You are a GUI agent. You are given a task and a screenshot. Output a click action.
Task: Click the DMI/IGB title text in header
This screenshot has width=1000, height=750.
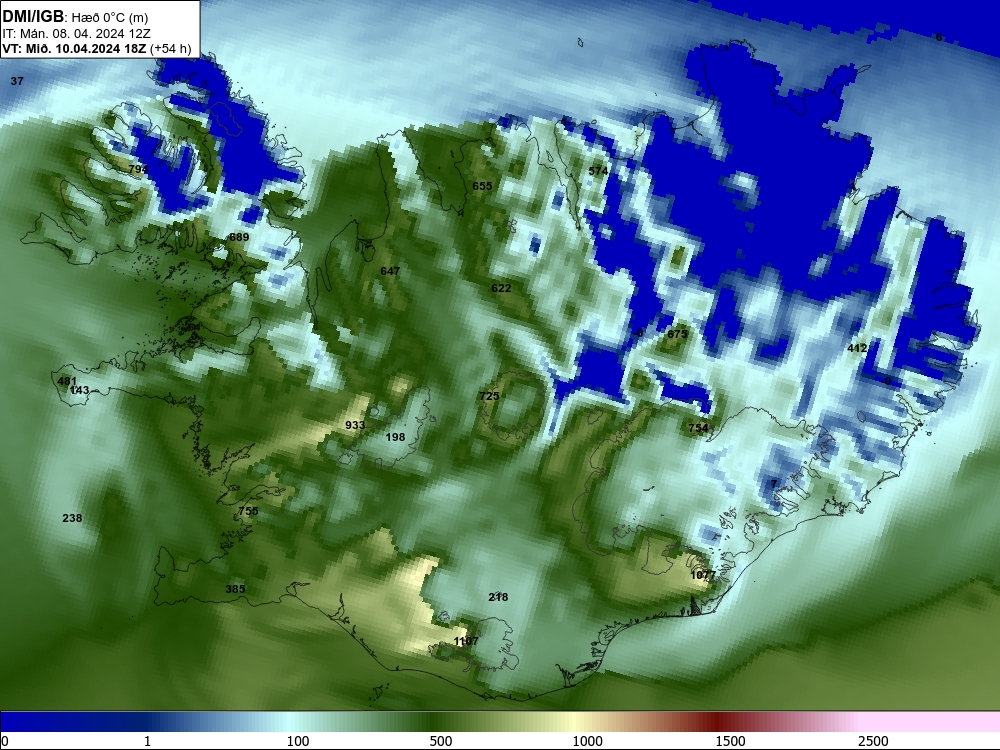33,17
